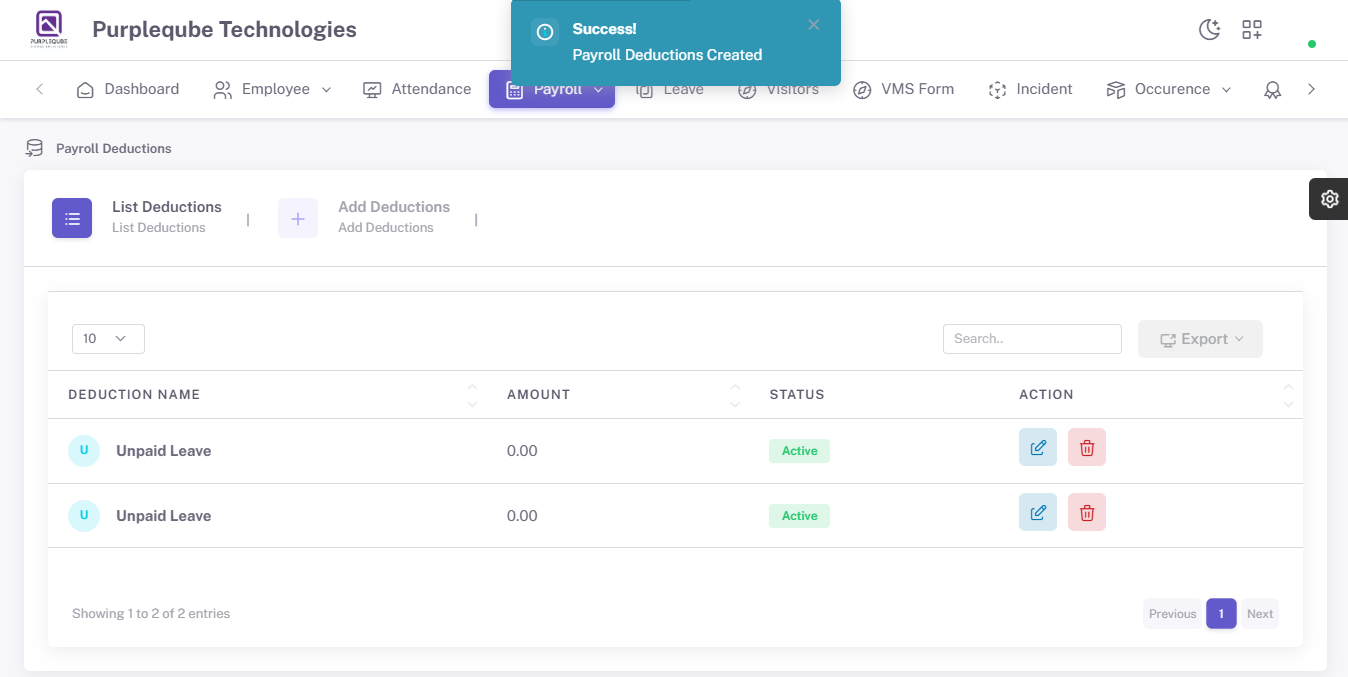This screenshot has height=677, width=1348.
Task: Click second row Unpaid Leave name
Action: pyautogui.click(x=163, y=516)
